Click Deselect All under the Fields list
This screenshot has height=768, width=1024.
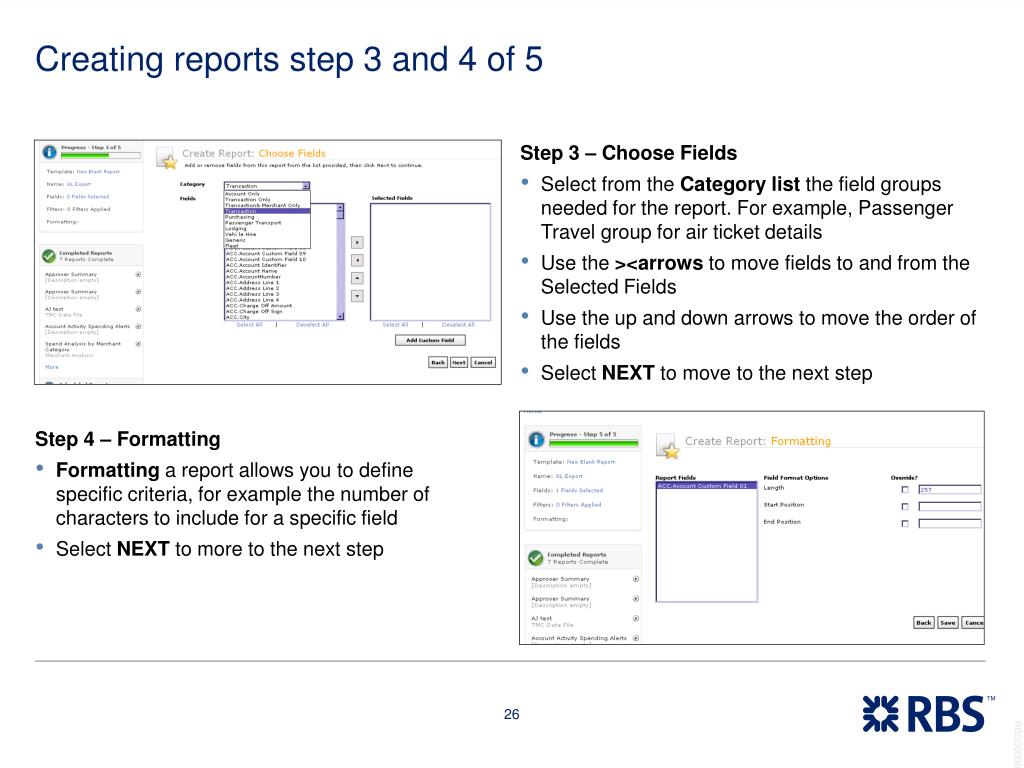click(312, 325)
